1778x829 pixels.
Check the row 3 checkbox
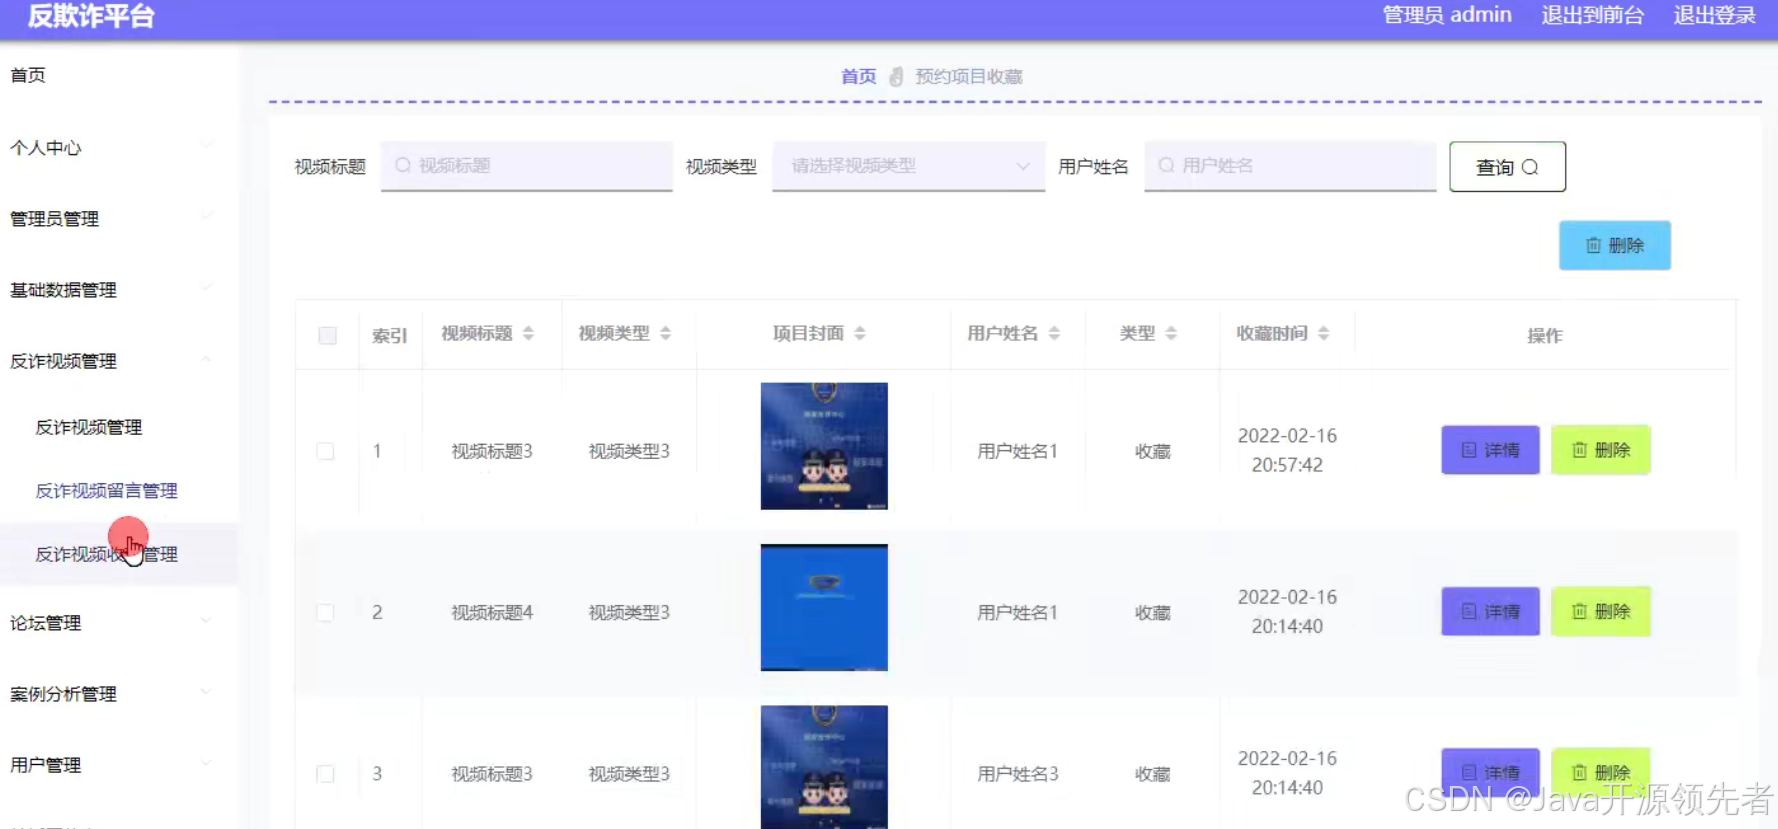(x=325, y=774)
